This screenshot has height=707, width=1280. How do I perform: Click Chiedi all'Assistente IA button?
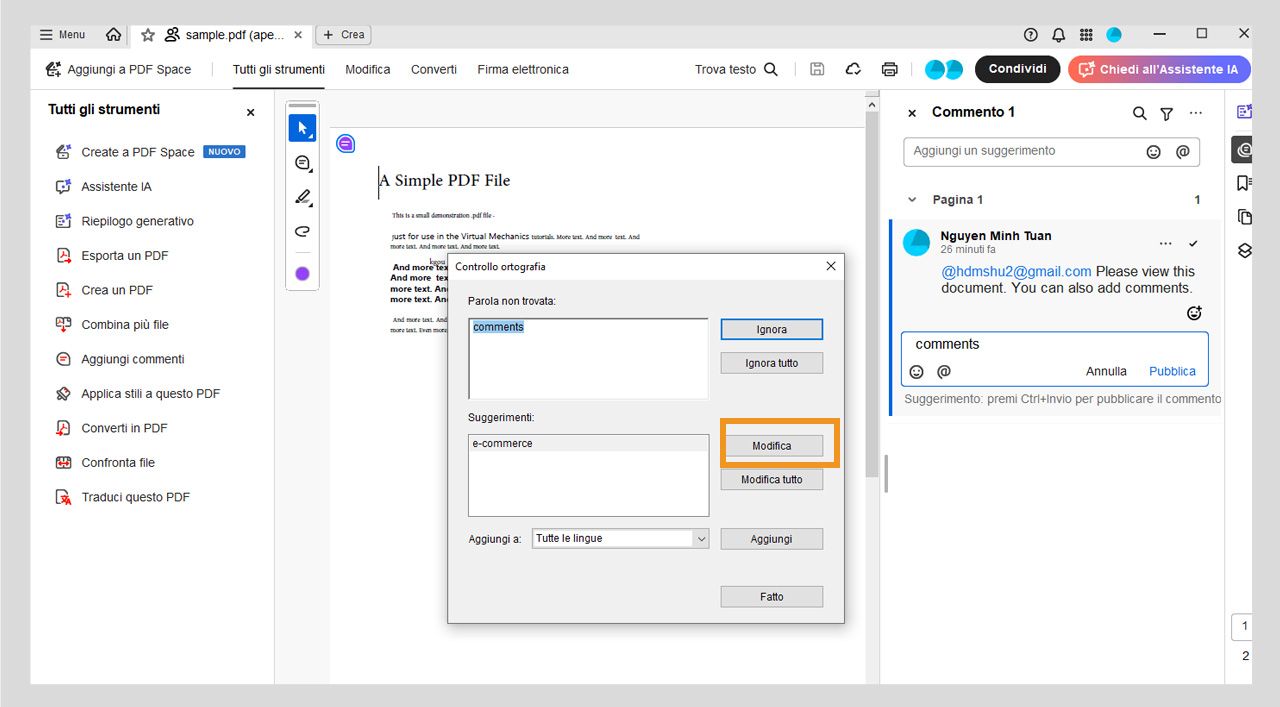pos(1159,69)
